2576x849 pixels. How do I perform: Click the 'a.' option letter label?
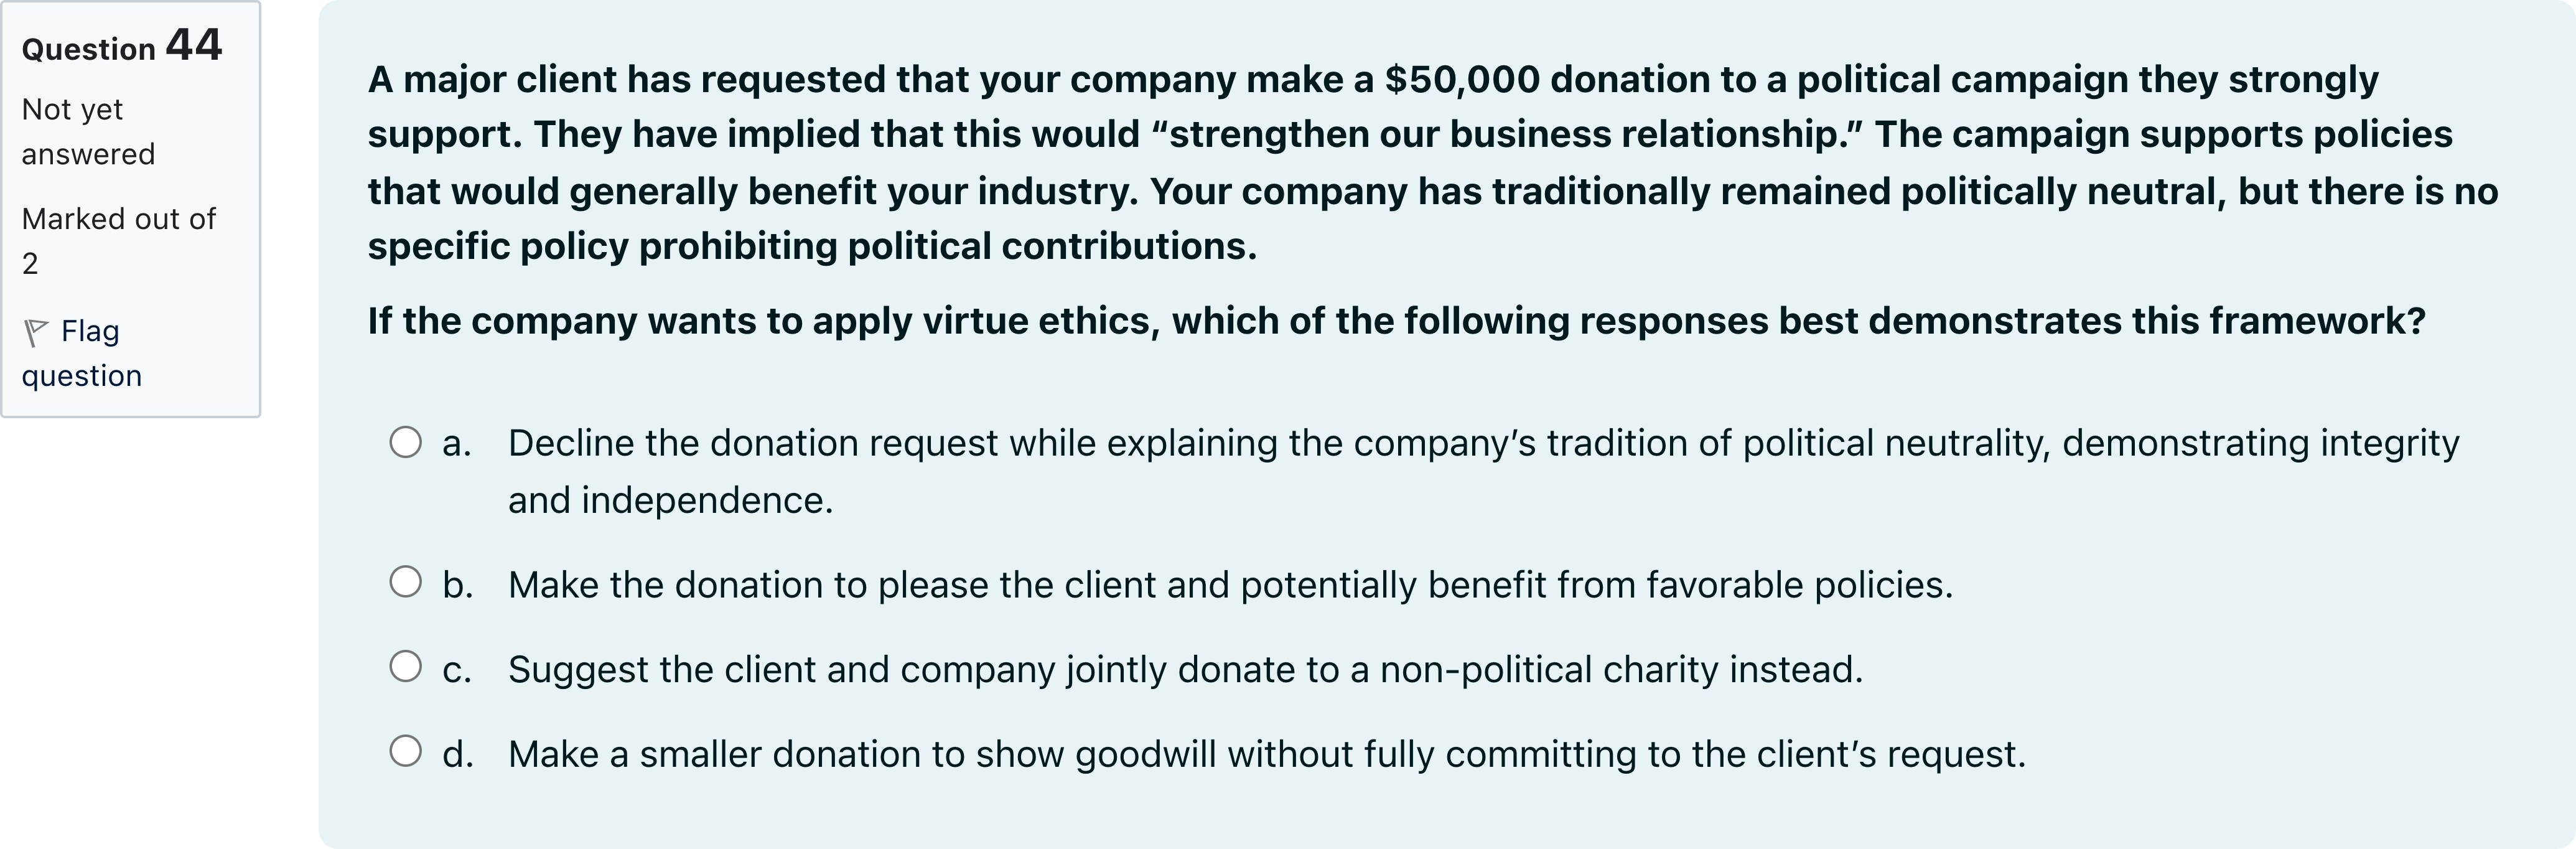[457, 443]
